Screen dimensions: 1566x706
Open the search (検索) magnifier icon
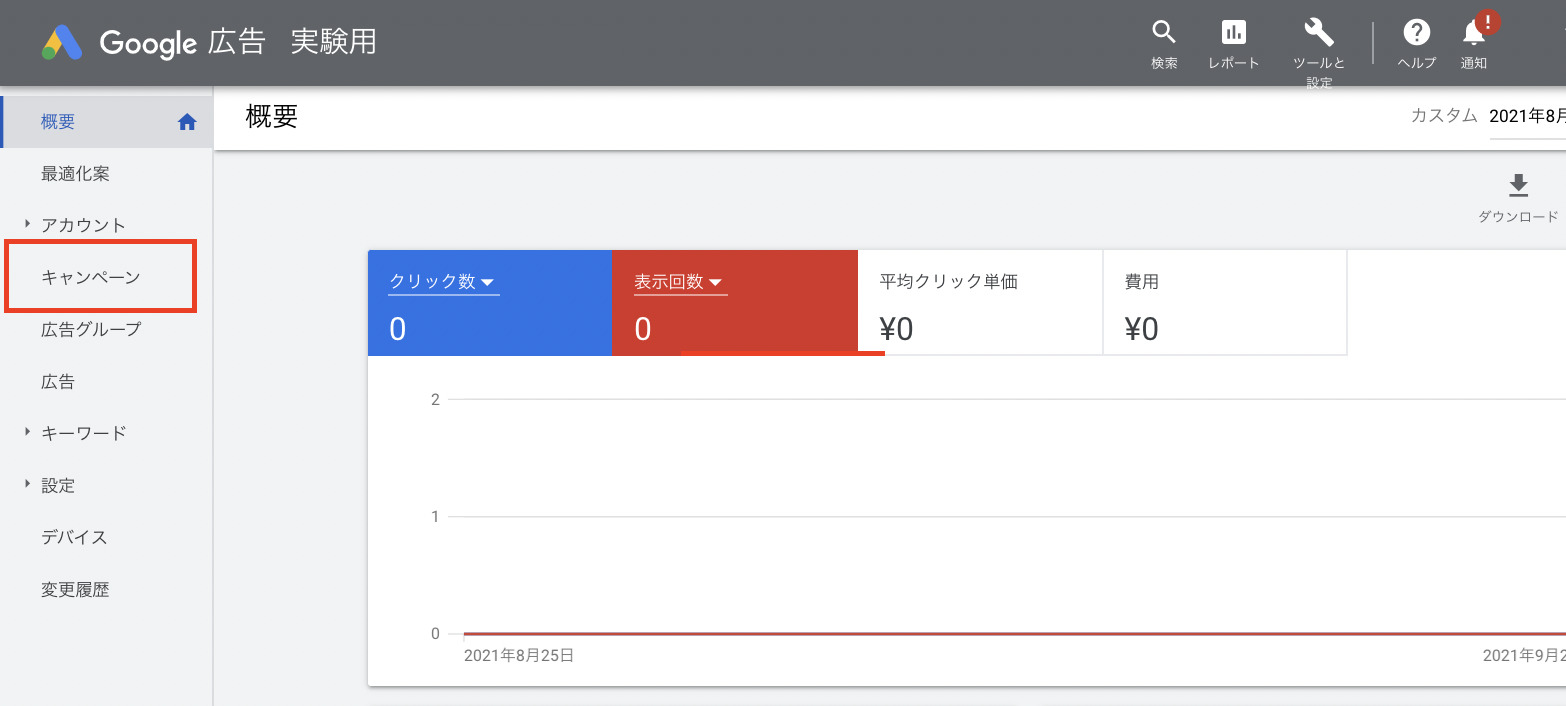coord(1163,33)
